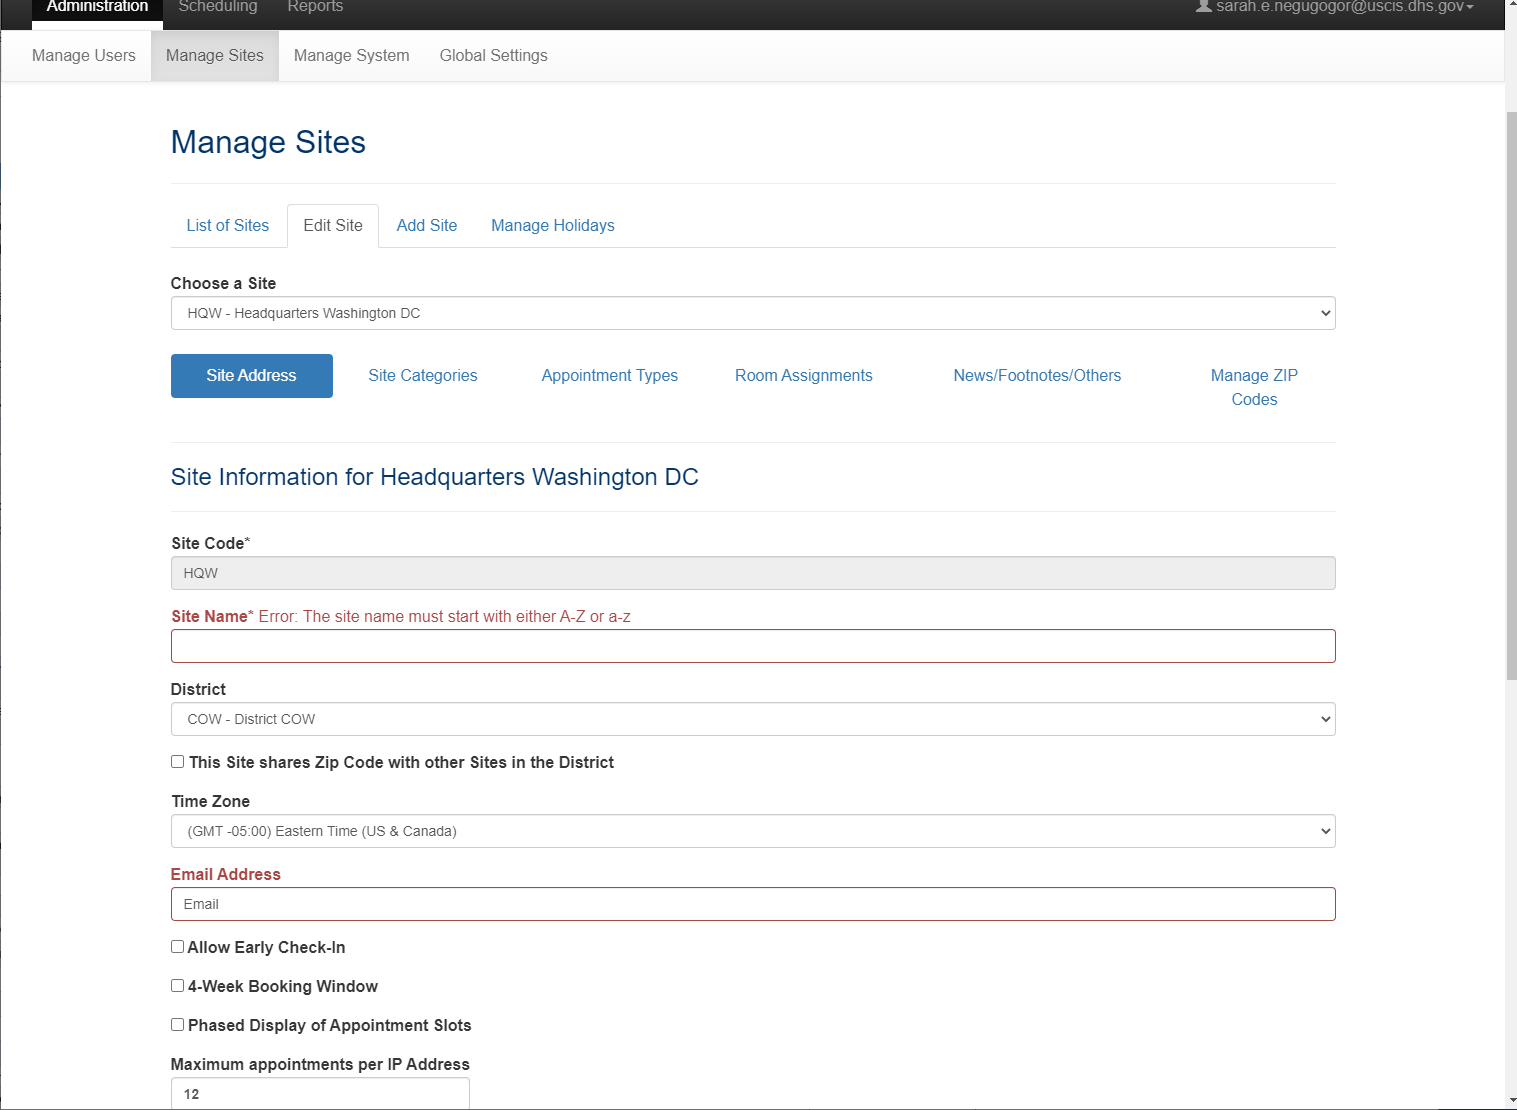Select the Edit Site tab
Screen dimensions: 1517x1110
tap(333, 226)
